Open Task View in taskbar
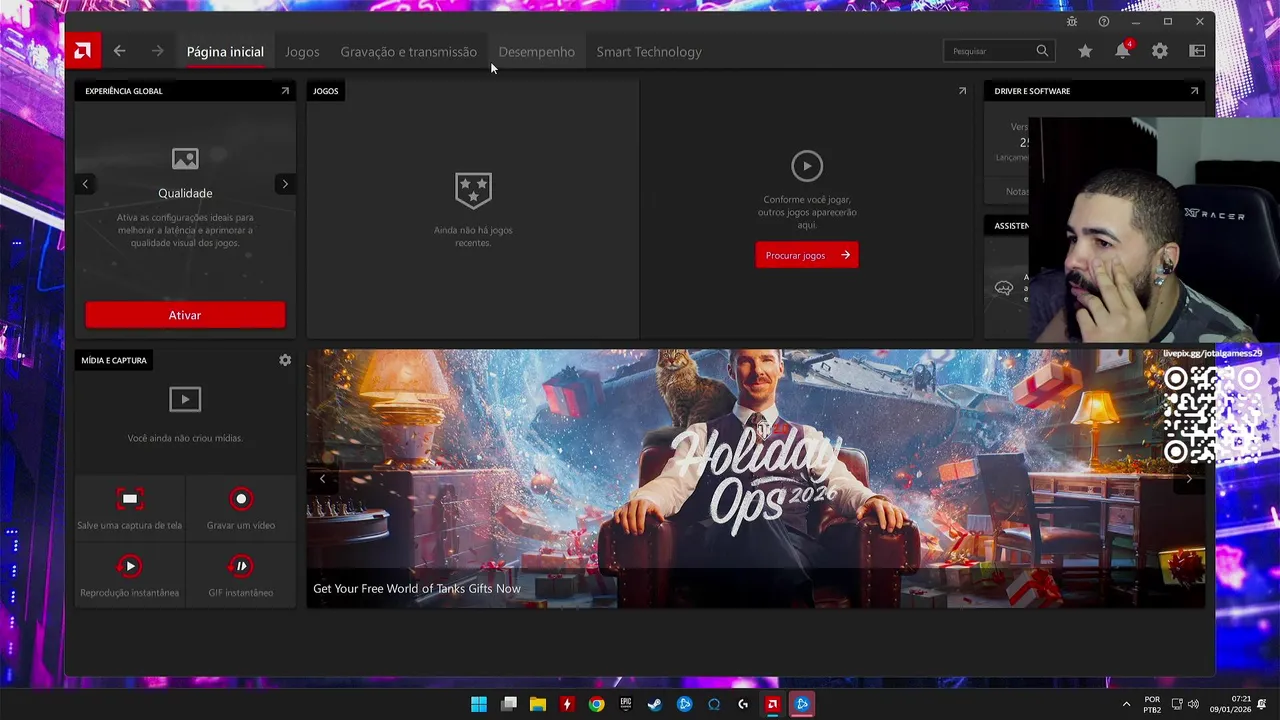 pos(509,704)
